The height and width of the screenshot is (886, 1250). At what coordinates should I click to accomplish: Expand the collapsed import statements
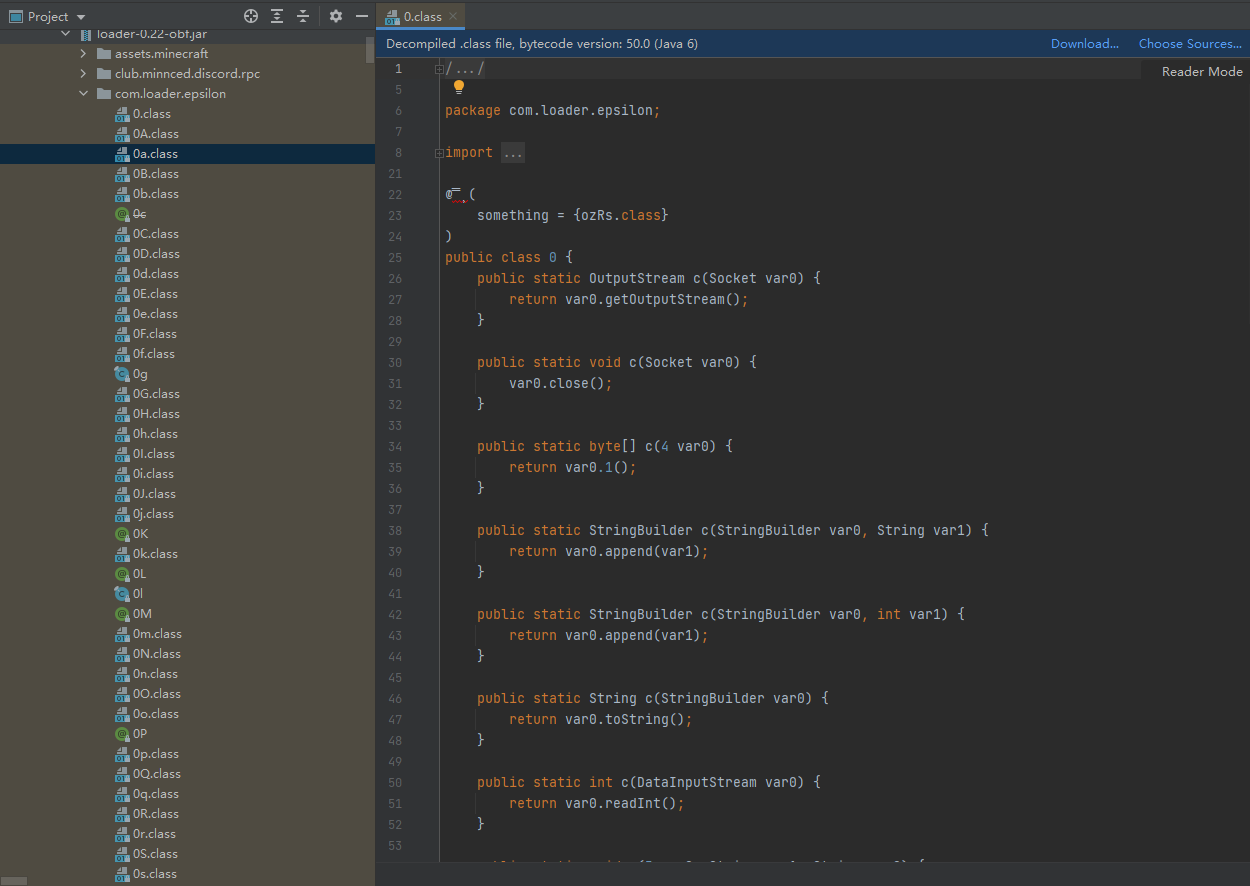pyautogui.click(x=513, y=152)
